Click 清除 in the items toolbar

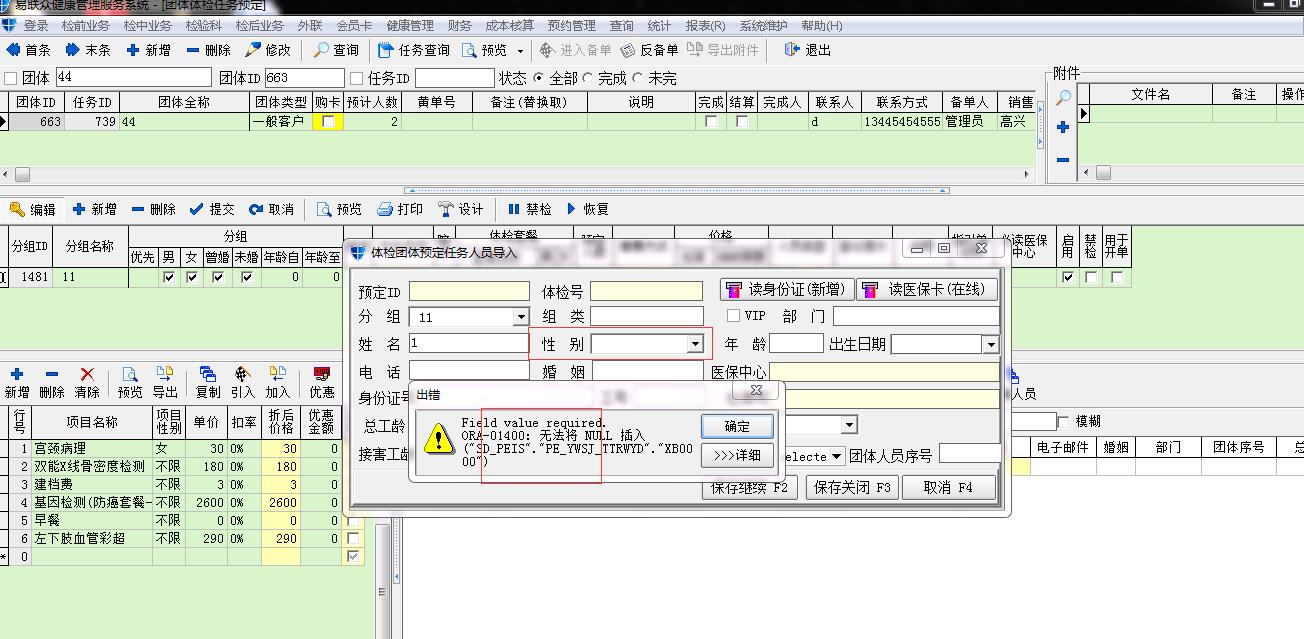coord(87,382)
